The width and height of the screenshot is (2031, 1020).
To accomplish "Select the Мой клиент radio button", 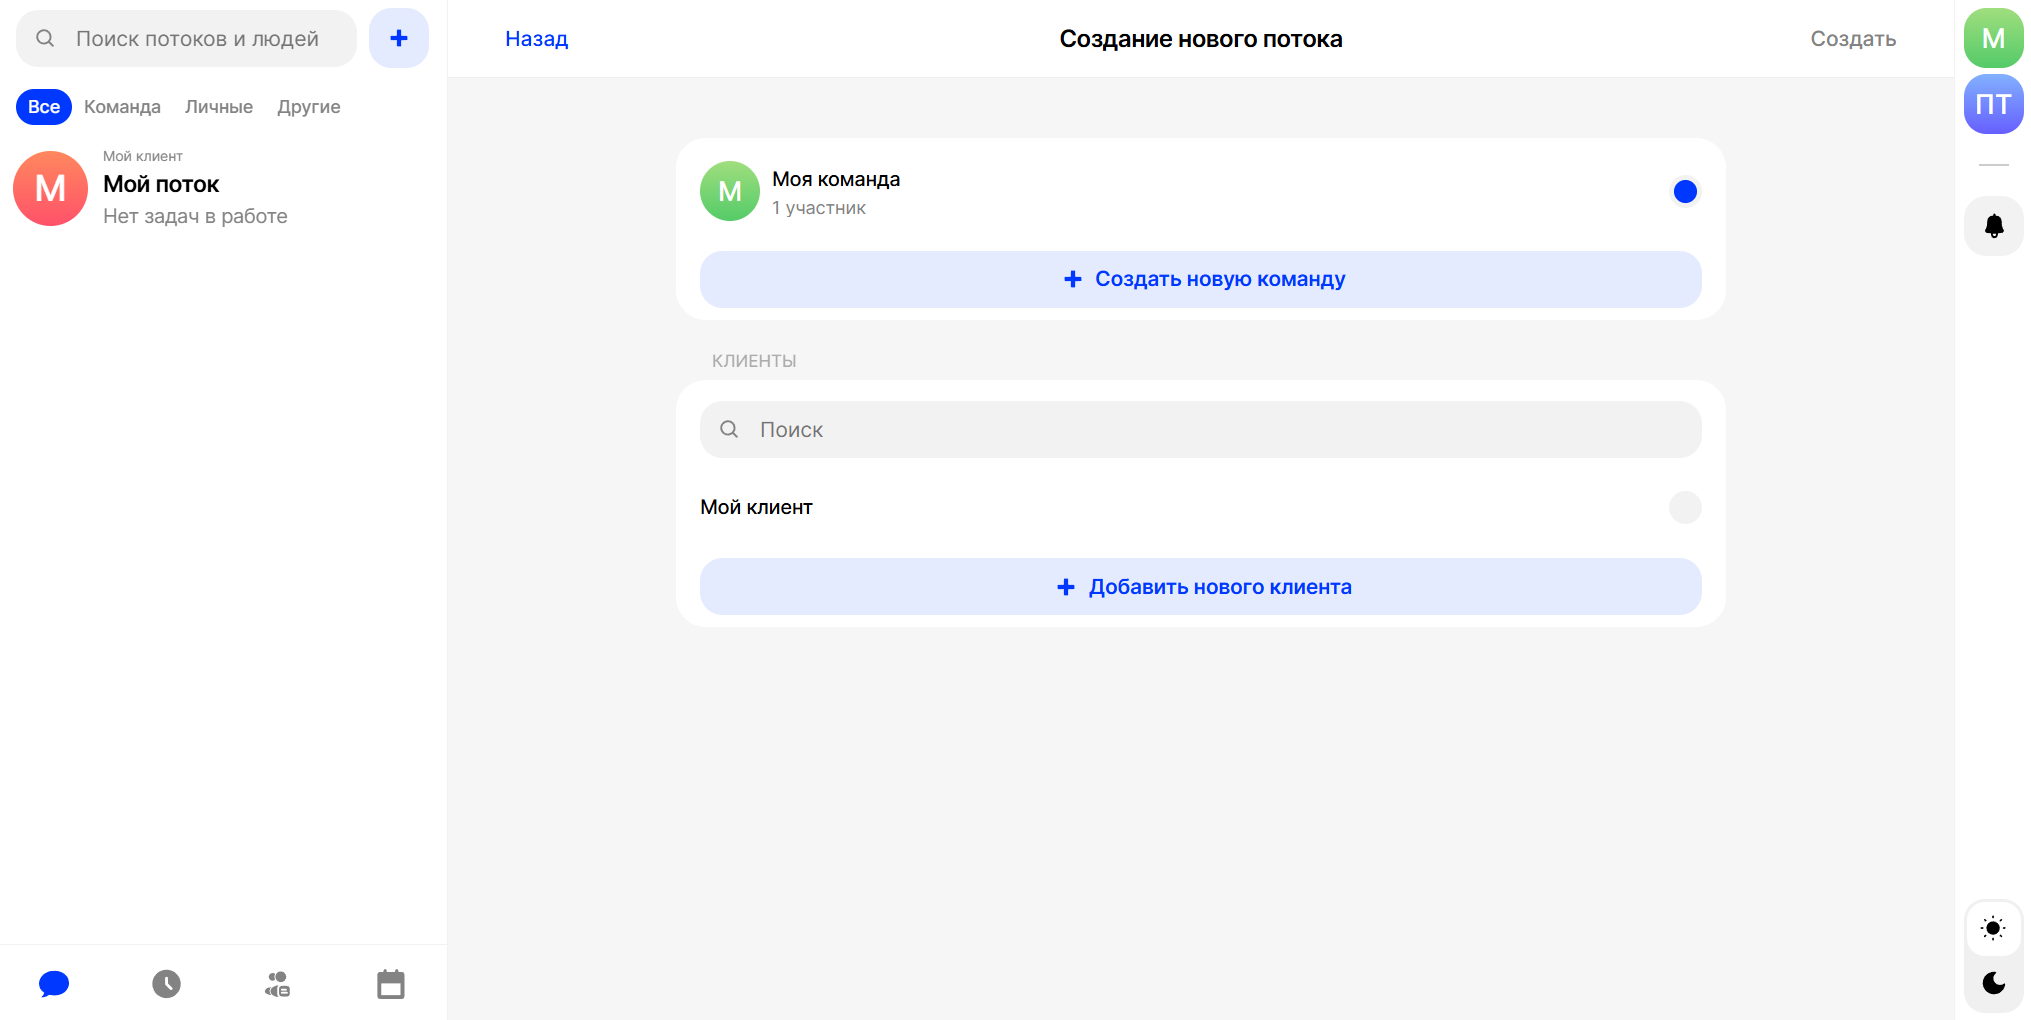I will 1685,507.
